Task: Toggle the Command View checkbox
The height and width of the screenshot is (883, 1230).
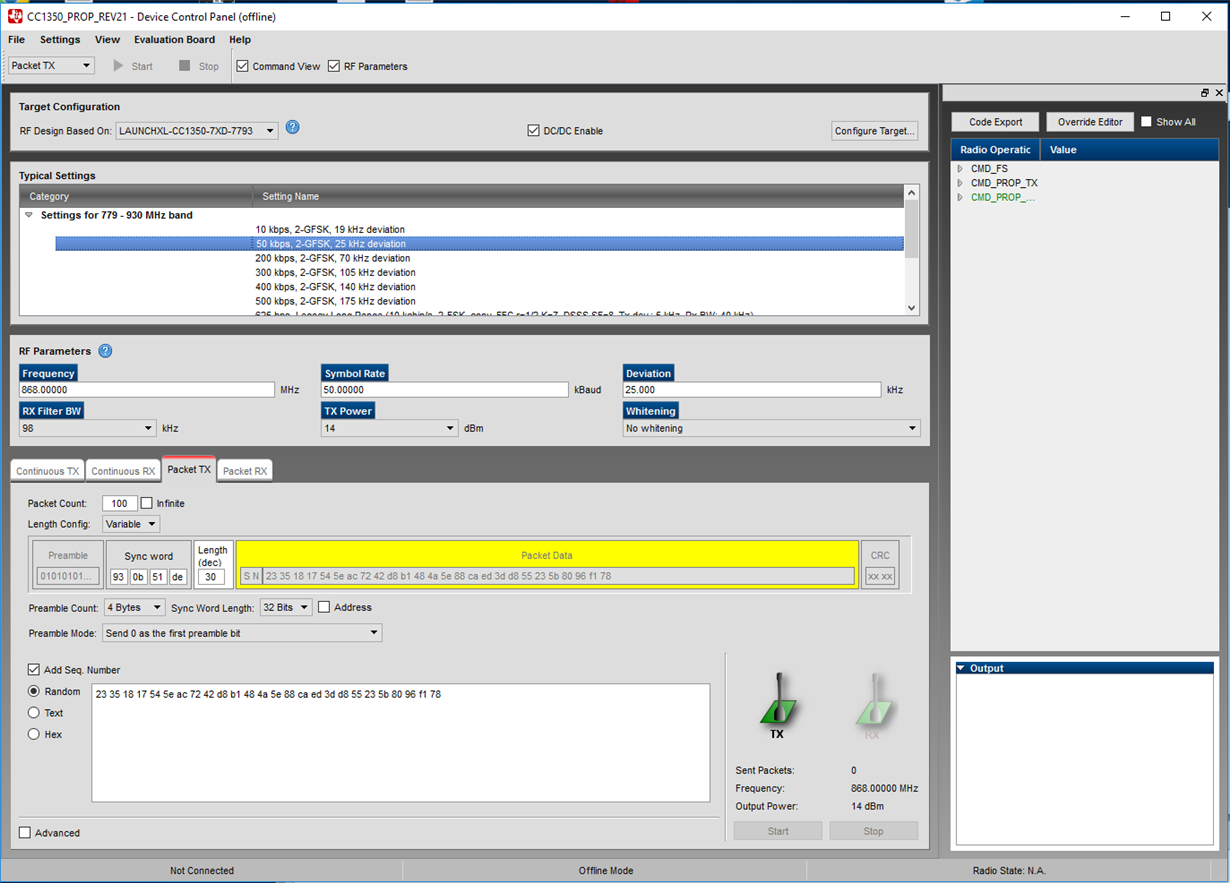Action: tap(242, 66)
